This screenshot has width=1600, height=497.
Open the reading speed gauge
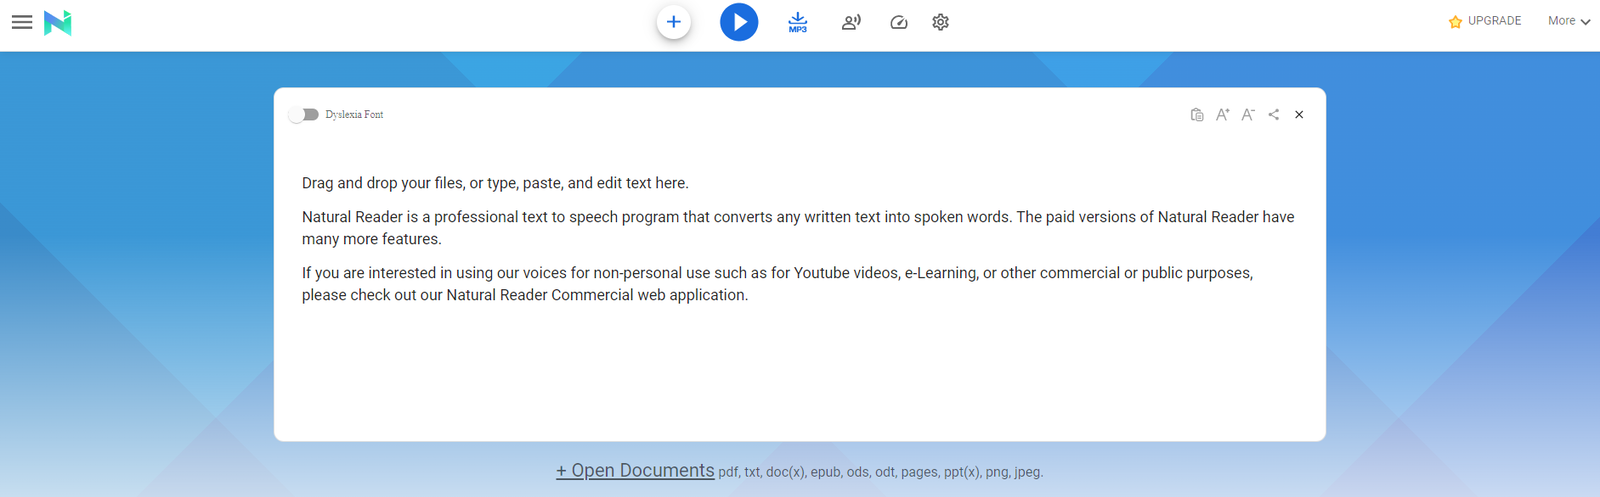899,22
